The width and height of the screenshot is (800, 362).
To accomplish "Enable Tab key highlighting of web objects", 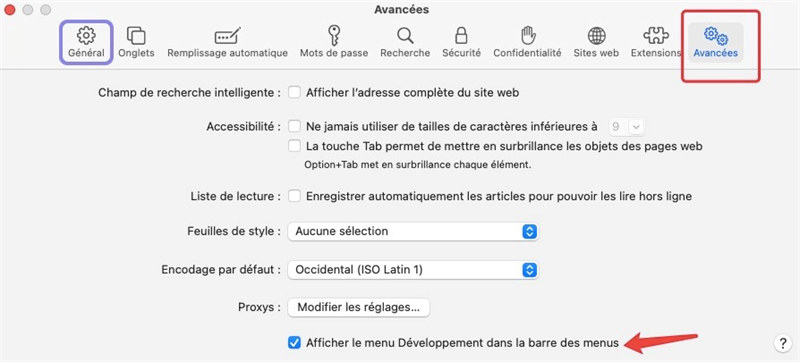I will 294,146.
